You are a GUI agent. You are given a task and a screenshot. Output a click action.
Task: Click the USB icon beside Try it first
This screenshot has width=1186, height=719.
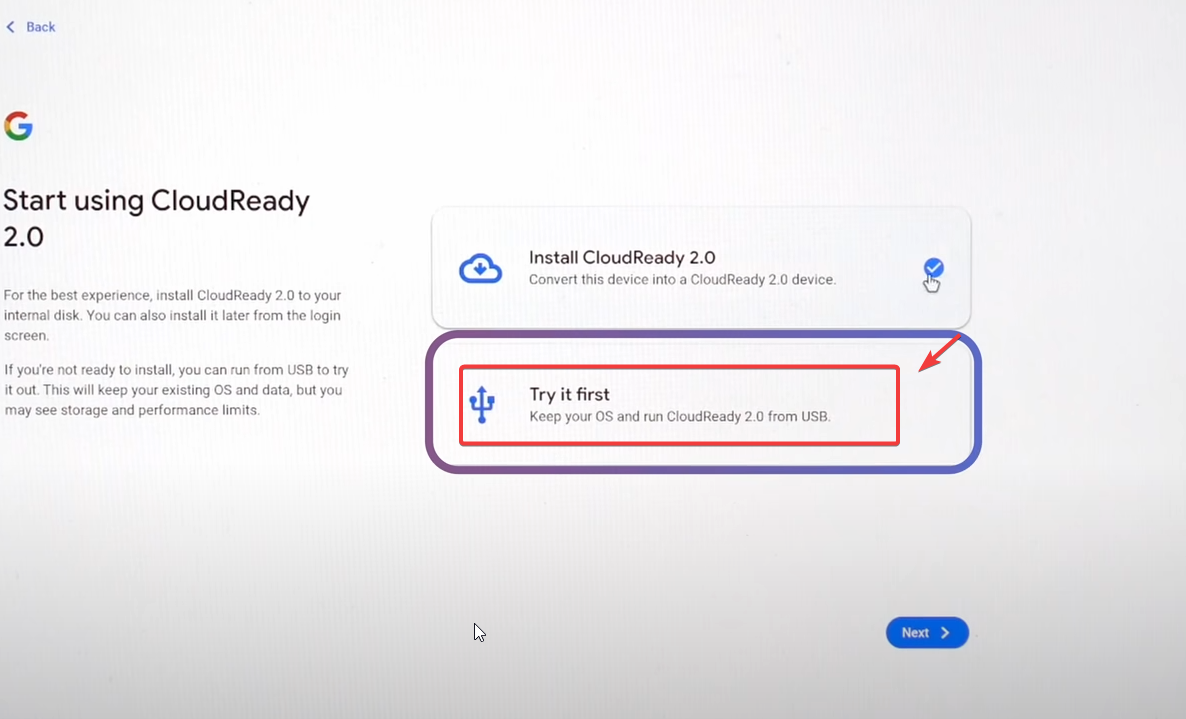click(482, 405)
